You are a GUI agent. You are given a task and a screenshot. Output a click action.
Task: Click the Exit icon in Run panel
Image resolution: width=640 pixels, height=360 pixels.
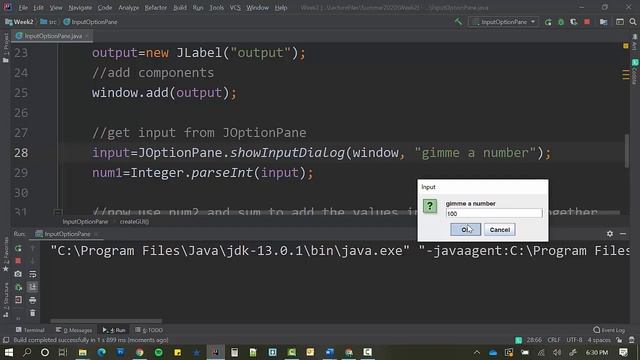point(18,300)
